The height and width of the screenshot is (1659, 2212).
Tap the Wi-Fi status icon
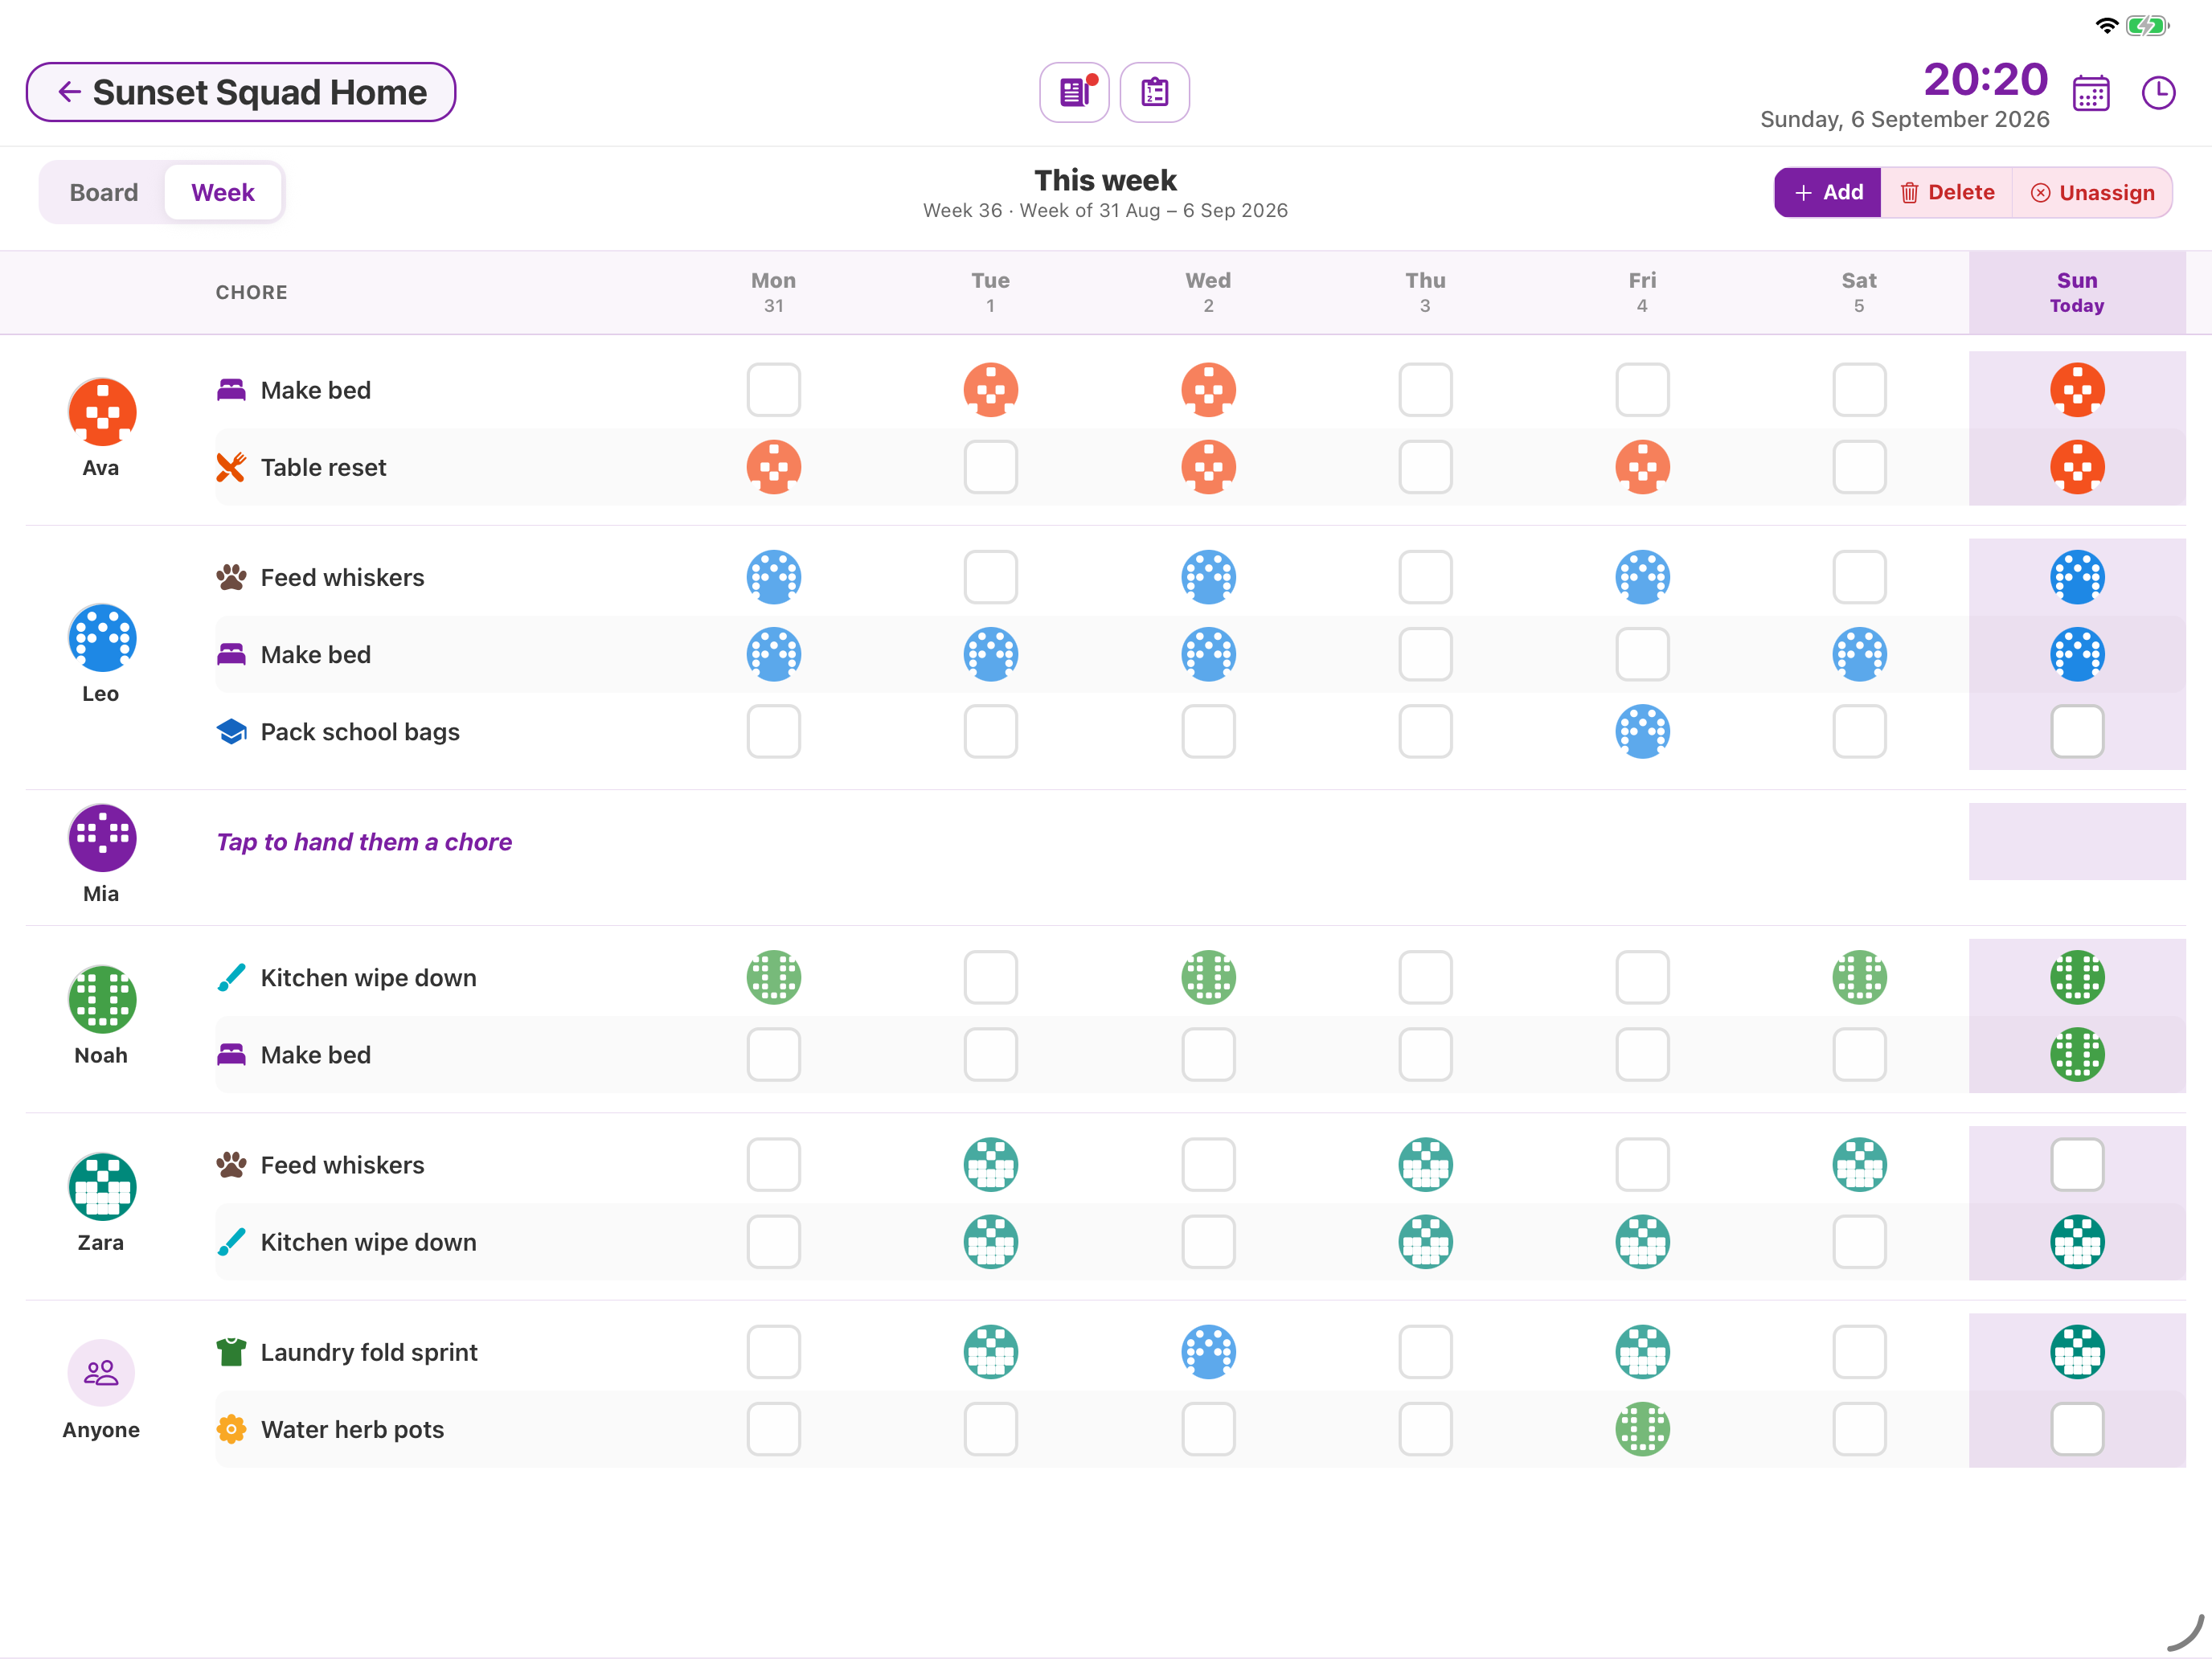click(2107, 25)
